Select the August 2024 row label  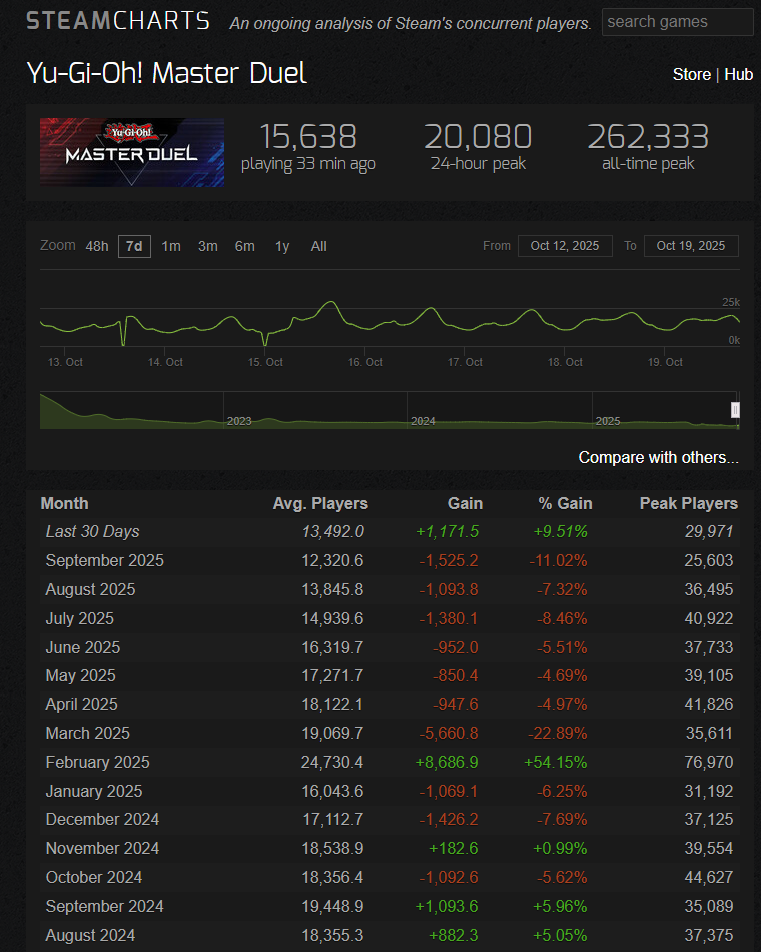pos(90,936)
